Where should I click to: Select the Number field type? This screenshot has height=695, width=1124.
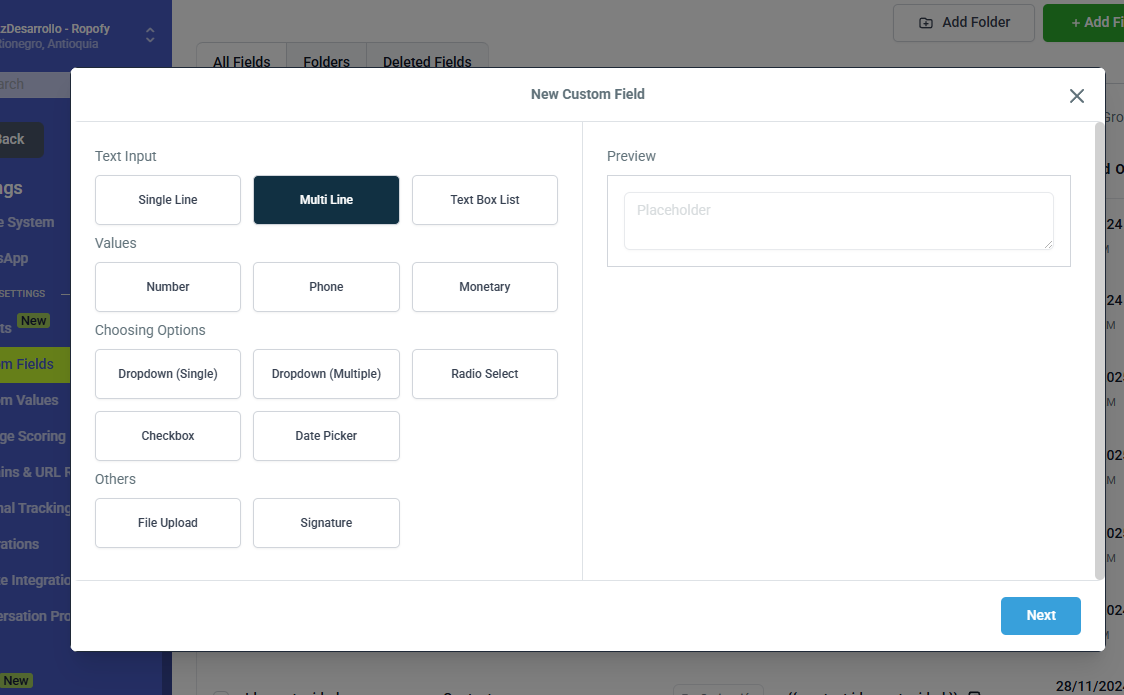pos(168,287)
